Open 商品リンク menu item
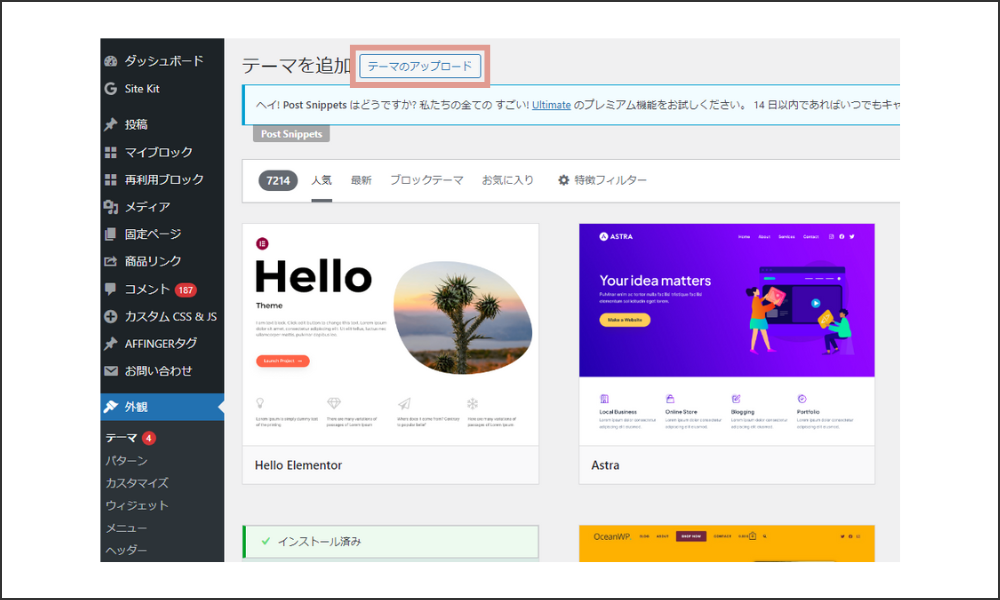The width and height of the screenshot is (1000, 600). 153,261
